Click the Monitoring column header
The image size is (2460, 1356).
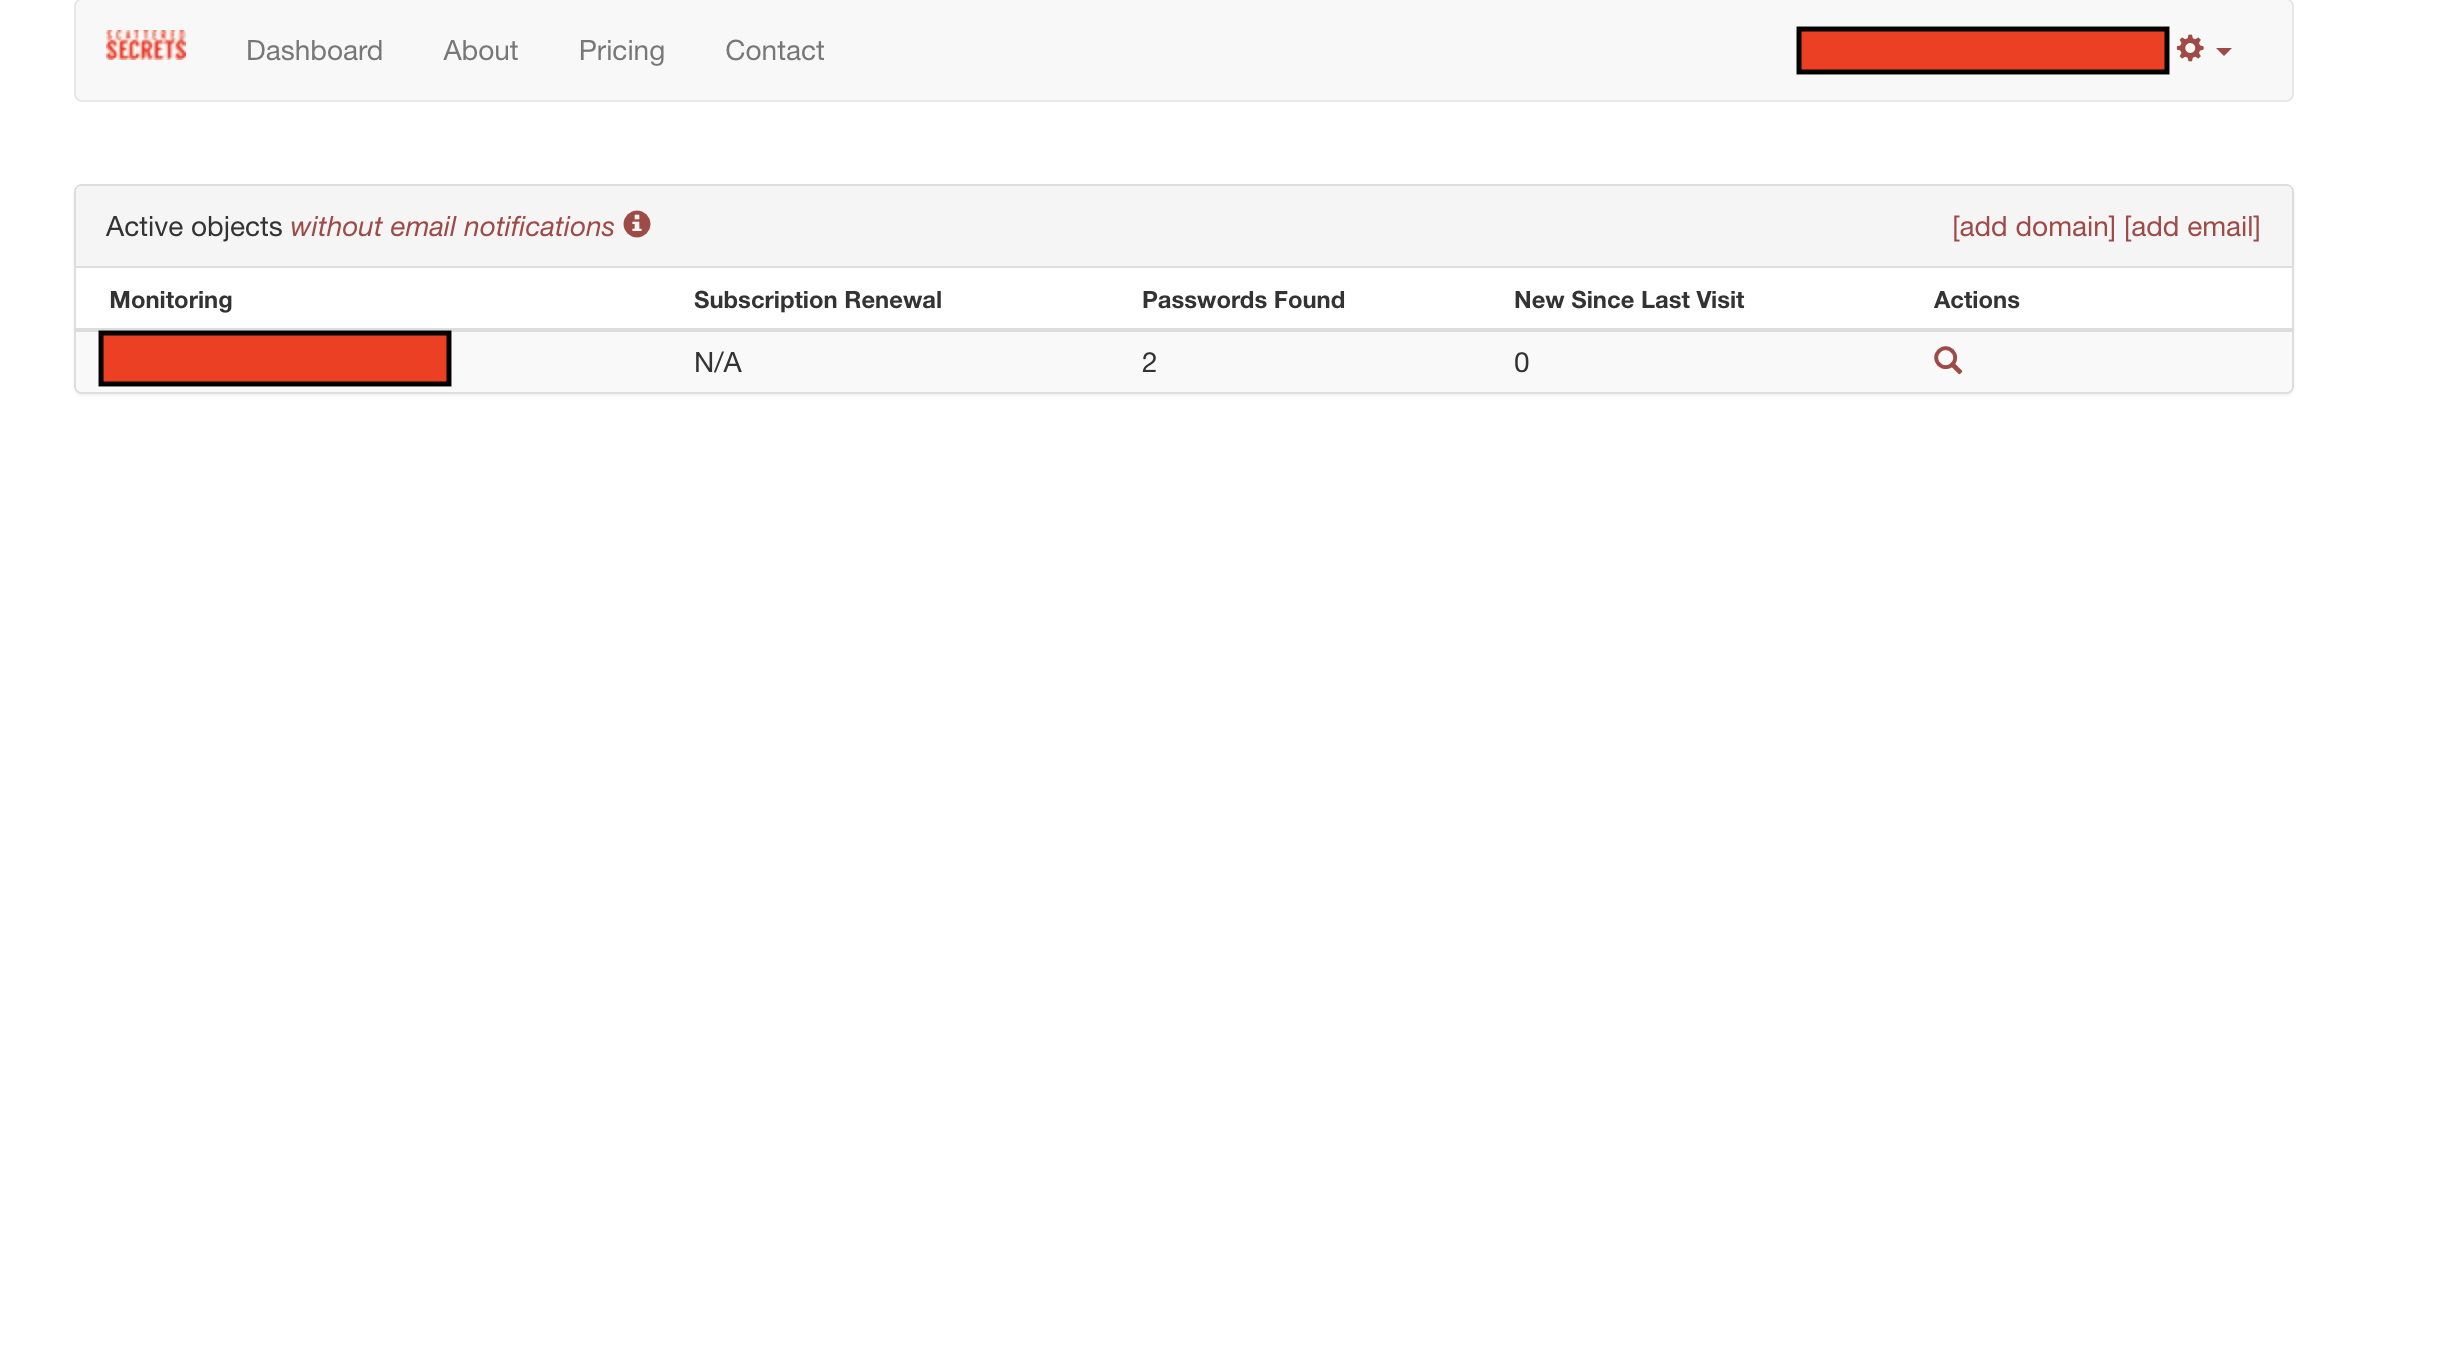pyautogui.click(x=171, y=300)
